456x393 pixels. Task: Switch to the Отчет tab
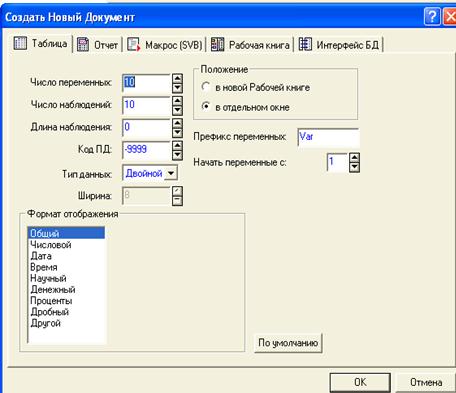pyautogui.click(x=97, y=45)
